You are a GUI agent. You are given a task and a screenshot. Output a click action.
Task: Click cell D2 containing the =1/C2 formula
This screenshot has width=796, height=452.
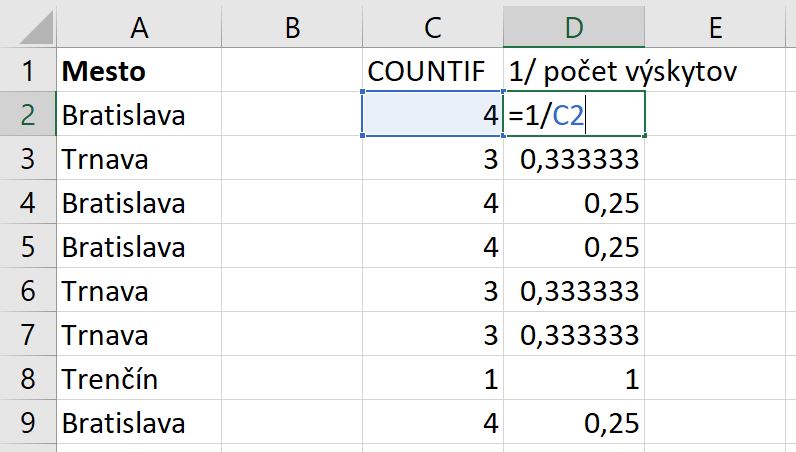[x=574, y=114]
